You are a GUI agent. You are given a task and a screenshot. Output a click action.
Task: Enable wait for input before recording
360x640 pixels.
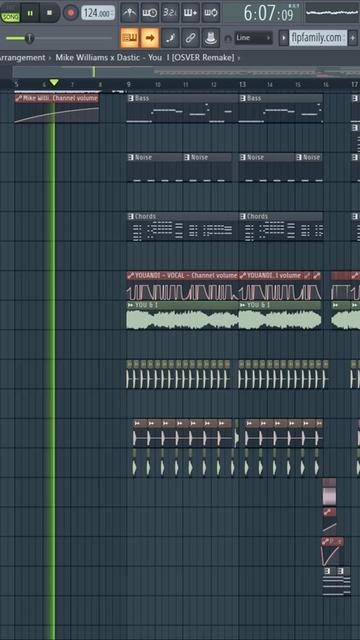[x=150, y=13]
